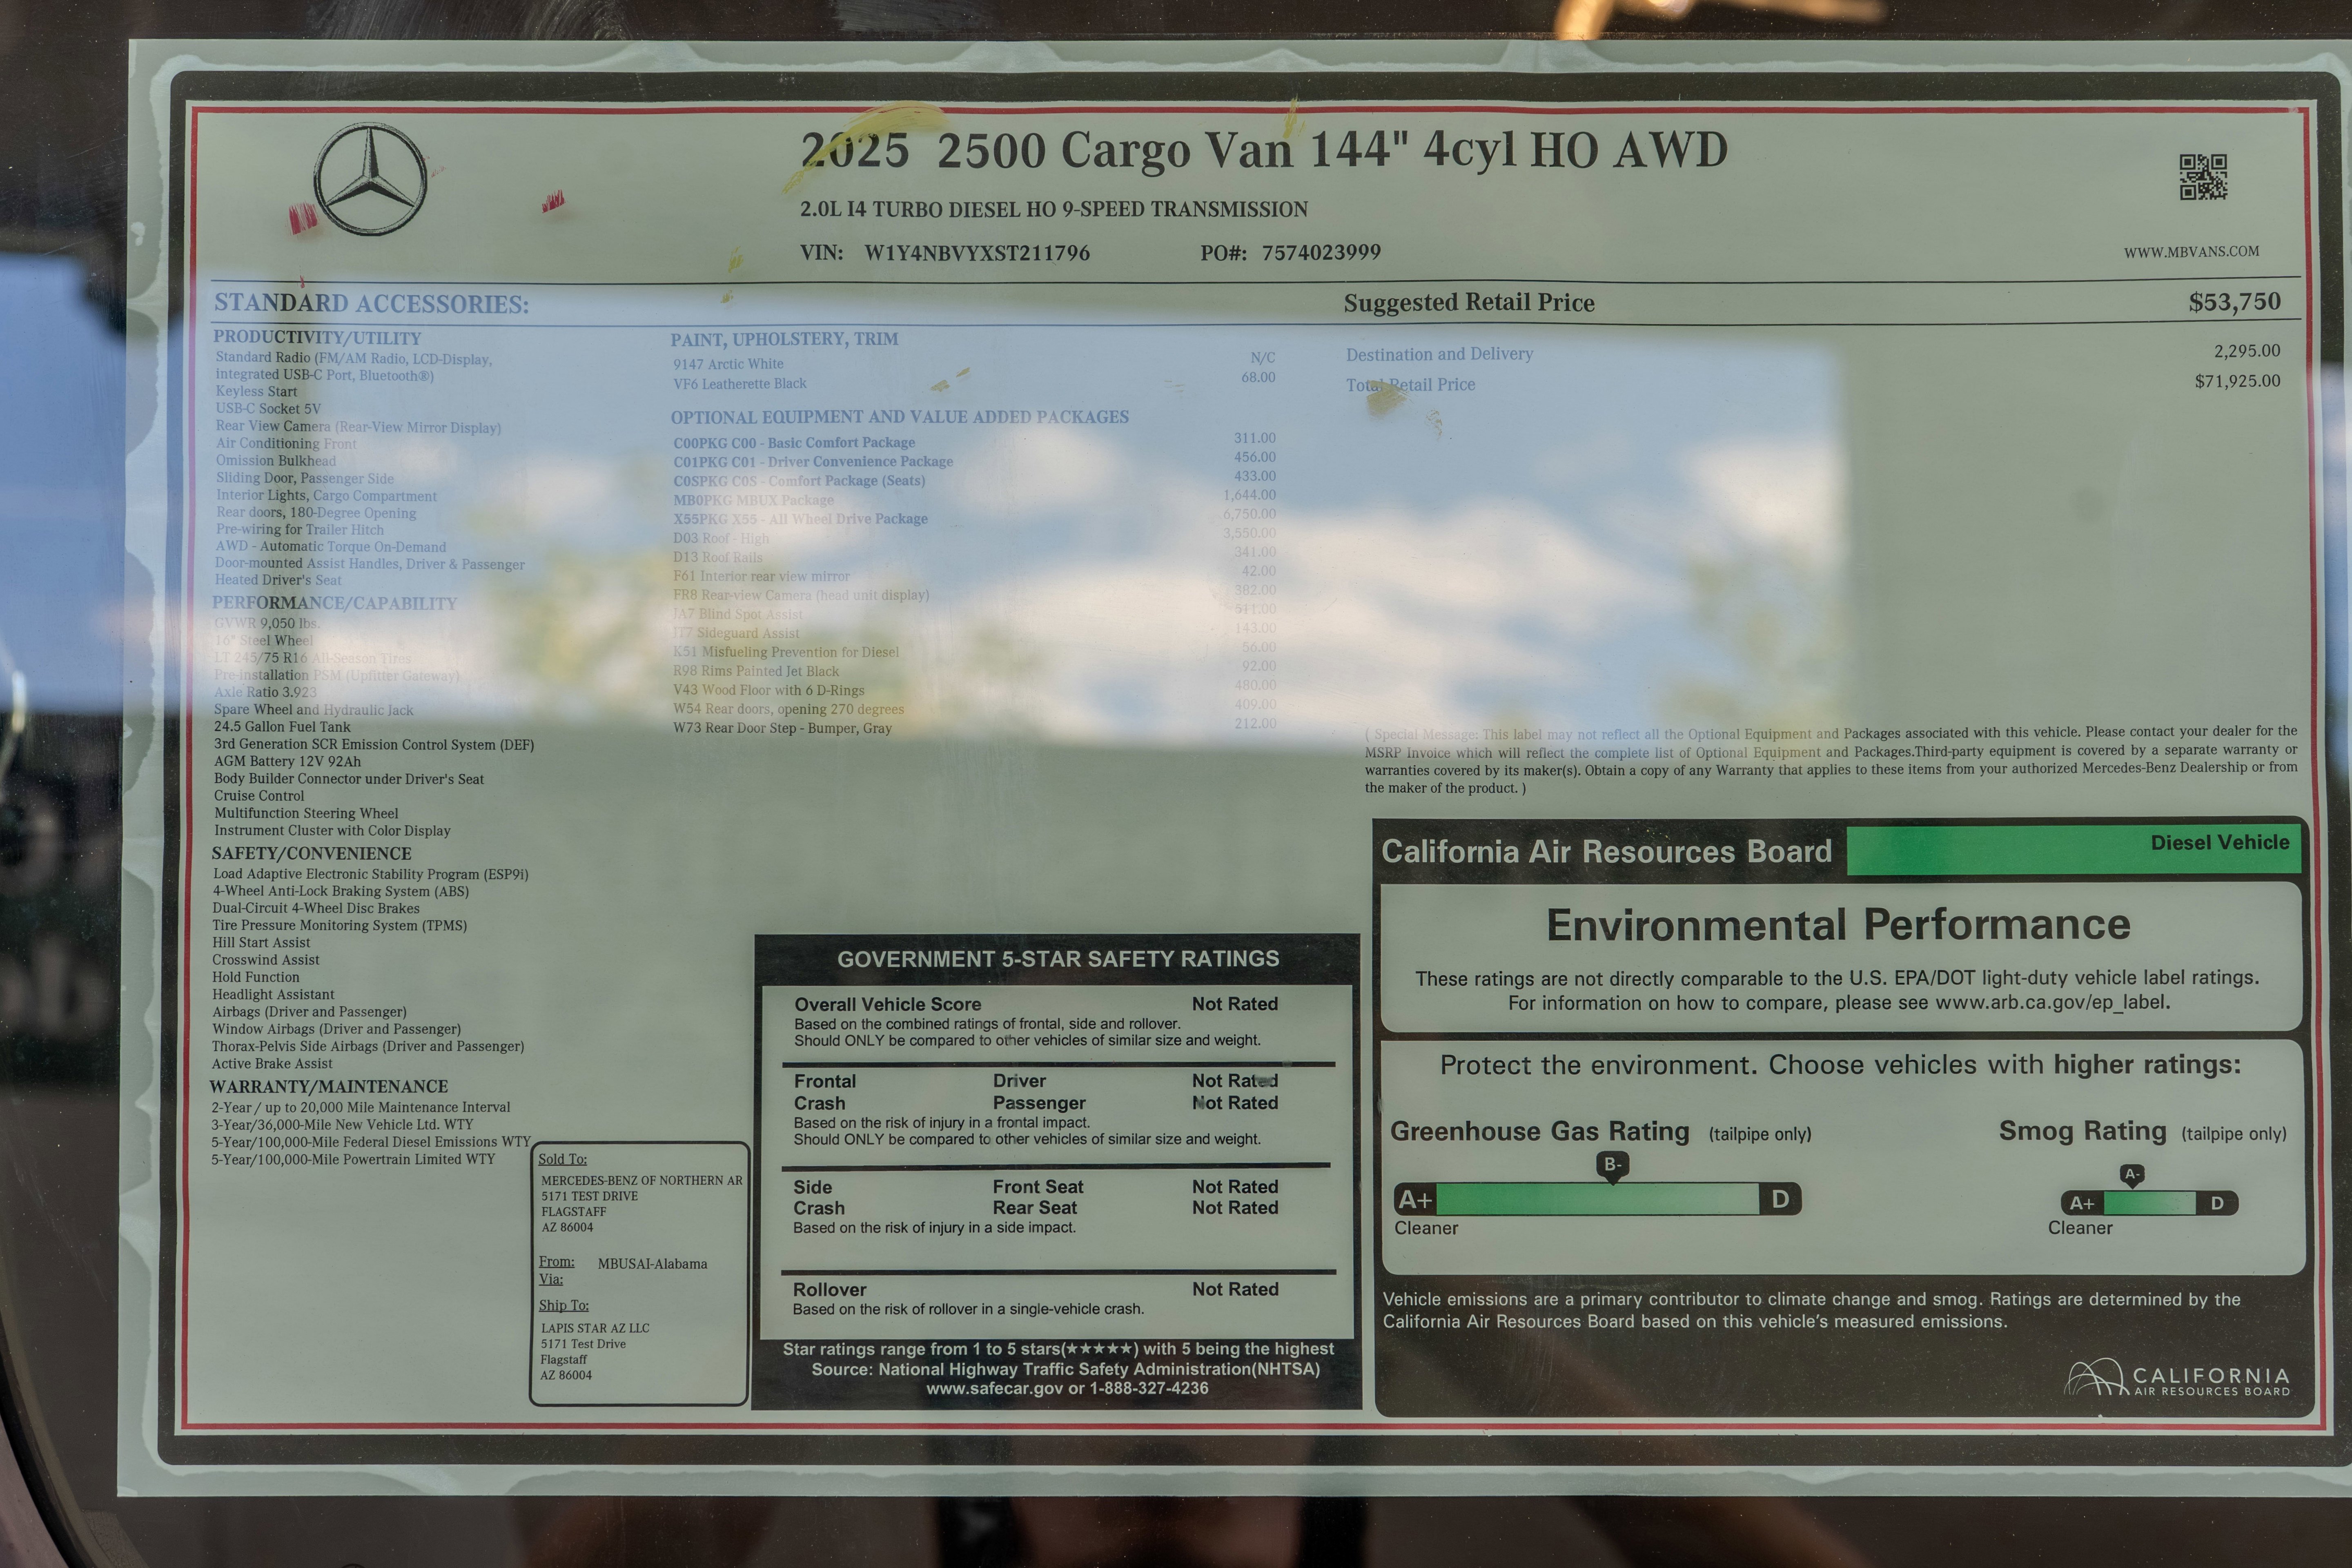This screenshot has height=1568, width=2352.
Task: Click the 'PRODUCTIVITY/UTILITY' section heading
Action: tap(317, 338)
